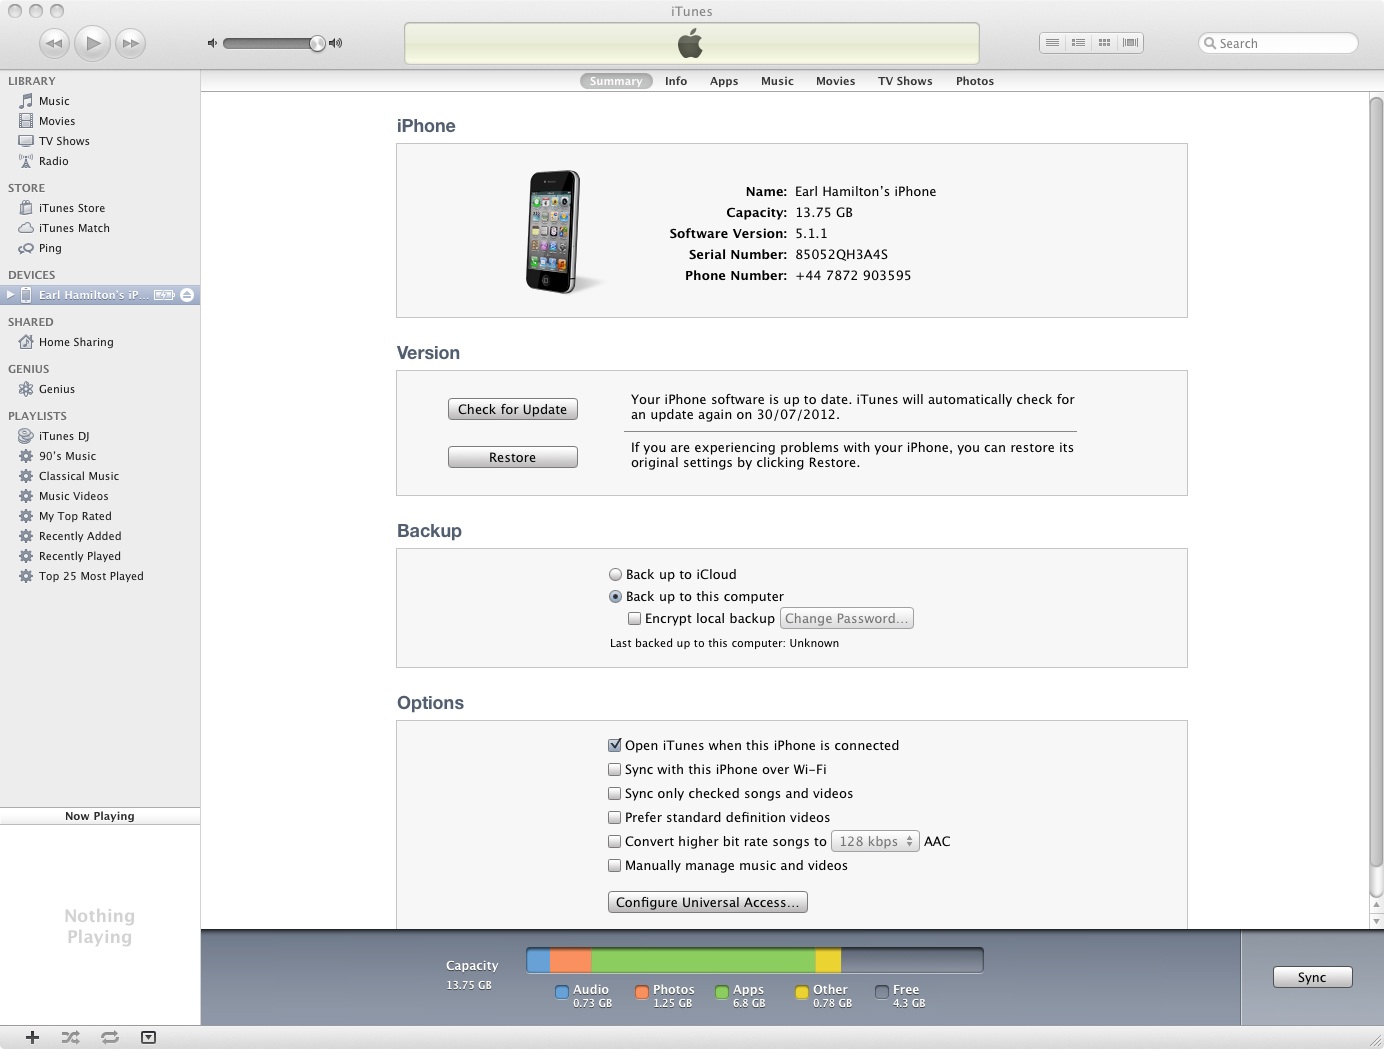Click the blue Audio capacity swatch
Viewport: 1384px width, 1049px height.
tap(562, 992)
